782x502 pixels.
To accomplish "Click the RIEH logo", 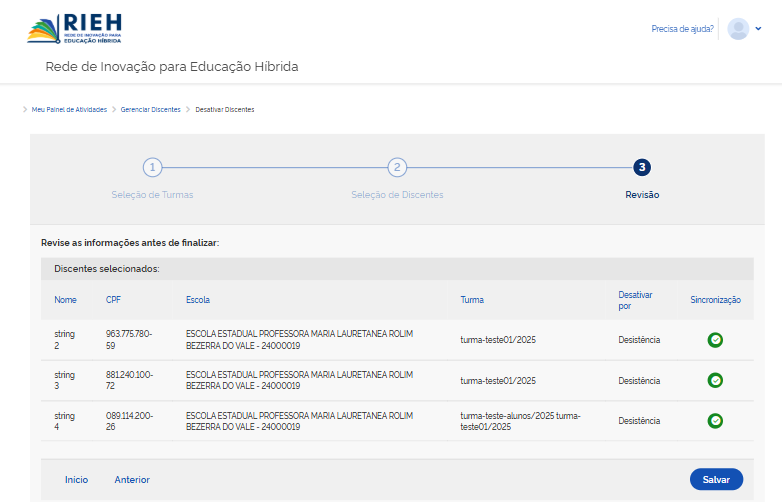I will (75, 29).
